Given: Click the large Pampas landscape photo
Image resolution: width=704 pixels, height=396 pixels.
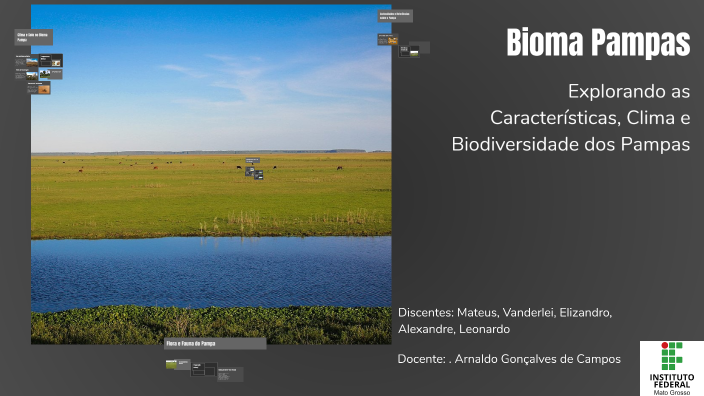Looking at the screenshot, I should tap(211, 175).
